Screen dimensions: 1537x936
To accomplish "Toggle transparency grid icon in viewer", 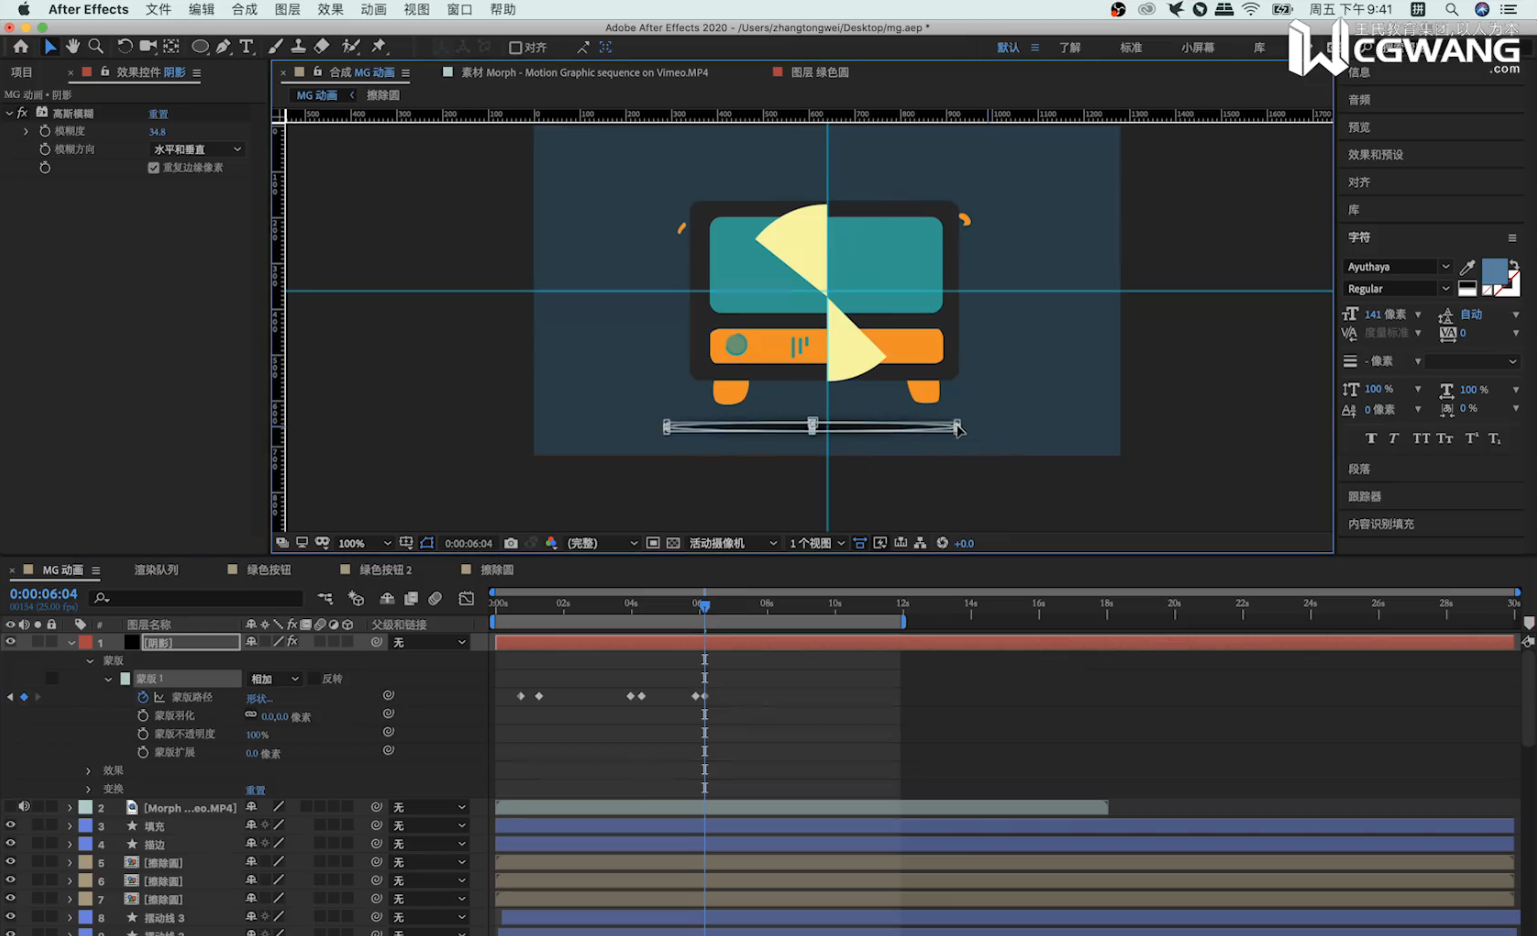I will [x=673, y=543].
